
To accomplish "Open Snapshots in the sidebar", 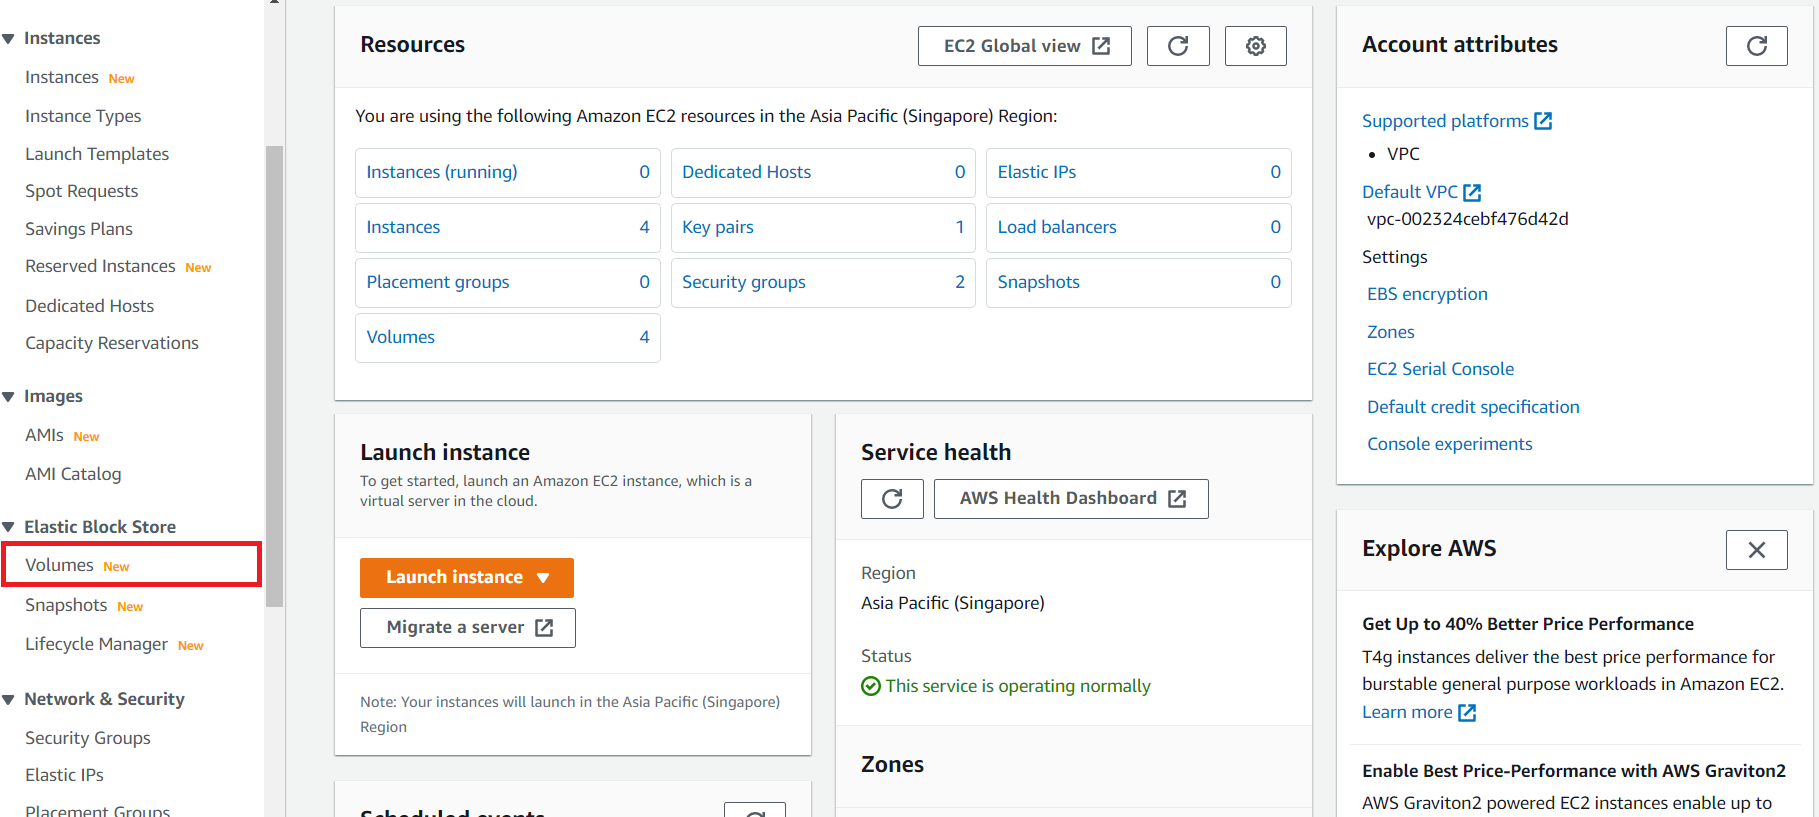I will pyautogui.click(x=66, y=605).
